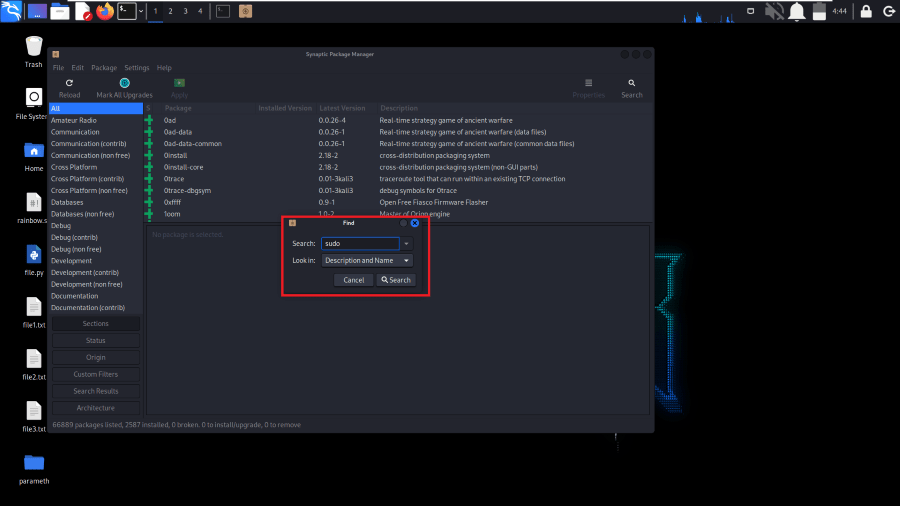900x506 pixels.
Task: Launch Firefox from the taskbar
Action: (x=105, y=11)
